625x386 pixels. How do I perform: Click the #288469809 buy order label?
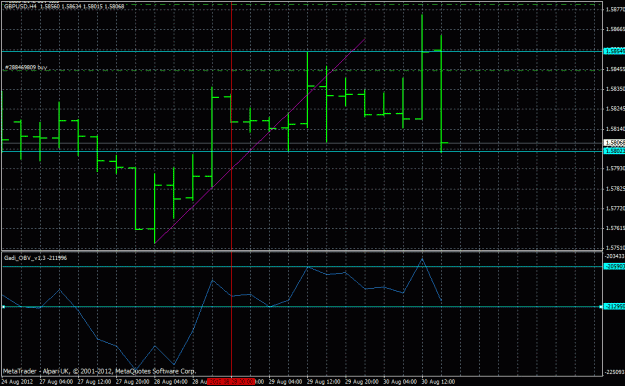[26, 67]
